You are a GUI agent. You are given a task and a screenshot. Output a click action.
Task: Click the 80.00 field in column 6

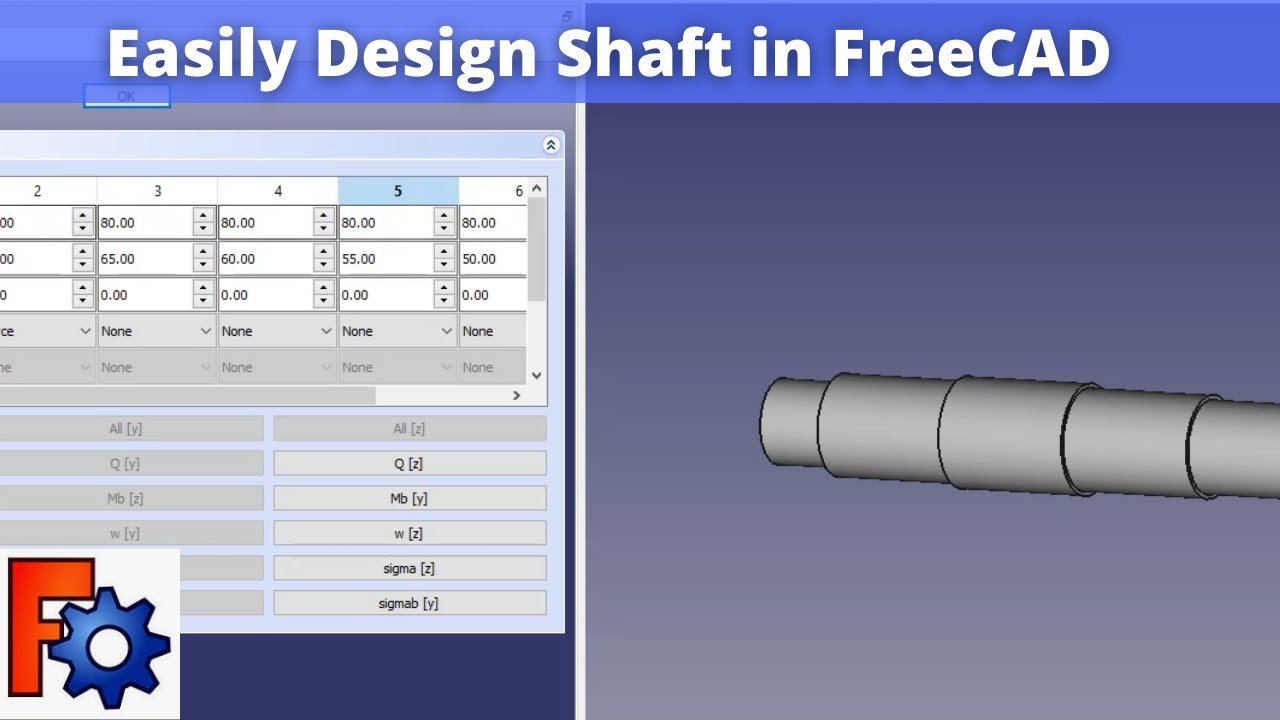493,223
